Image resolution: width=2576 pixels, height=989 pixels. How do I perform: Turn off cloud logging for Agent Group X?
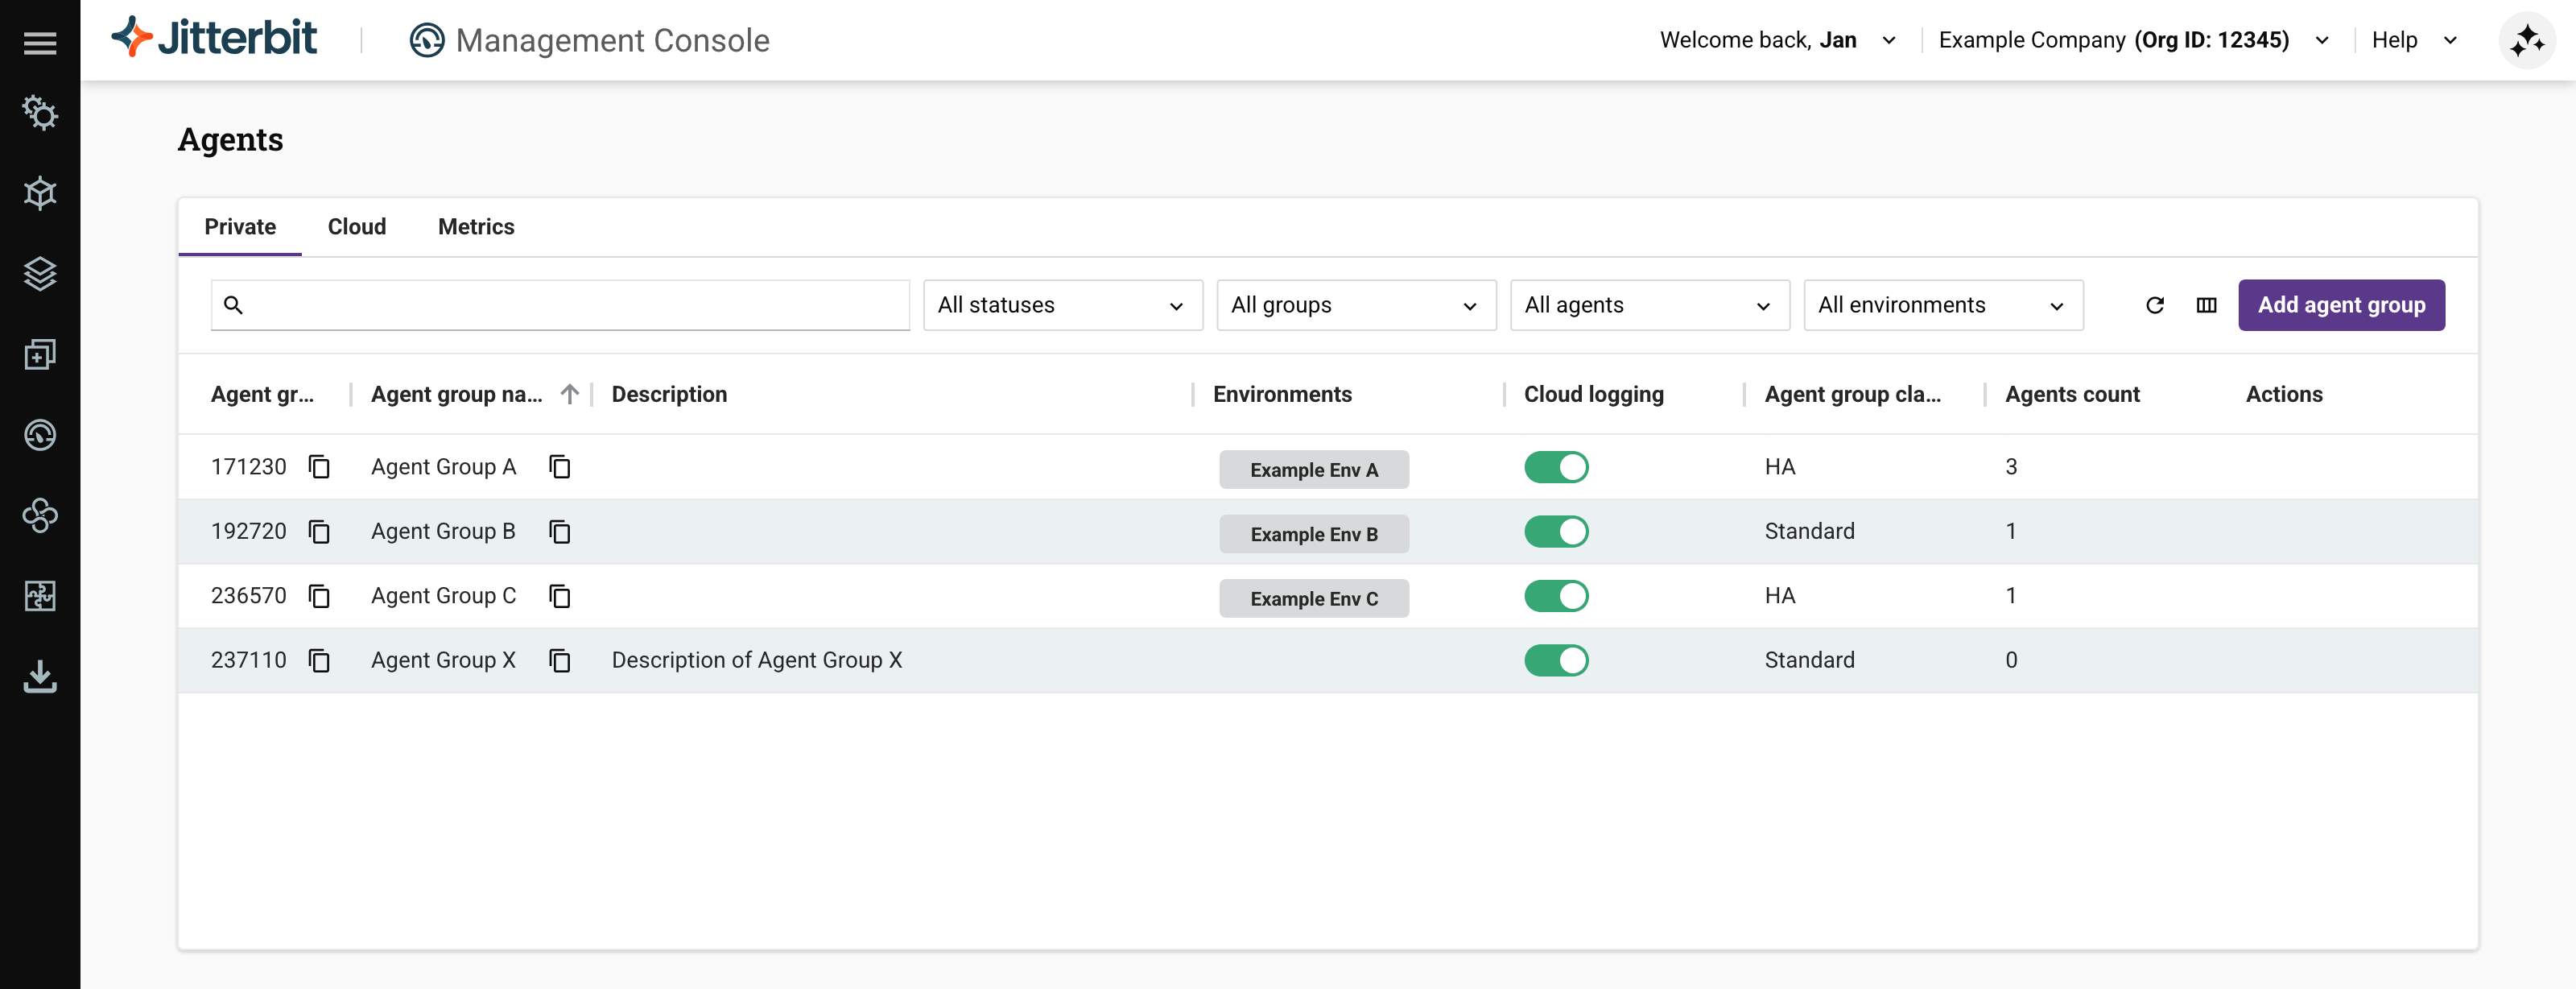coord(1556,661)
